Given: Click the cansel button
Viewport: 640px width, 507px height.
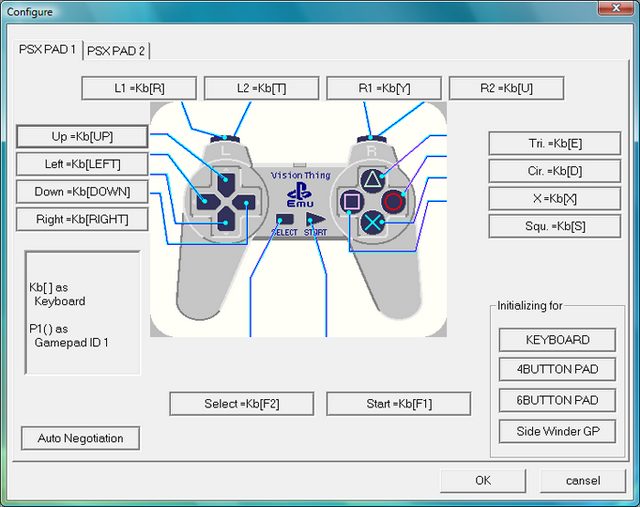Looking at the screenshot, I should pos(583,481).
